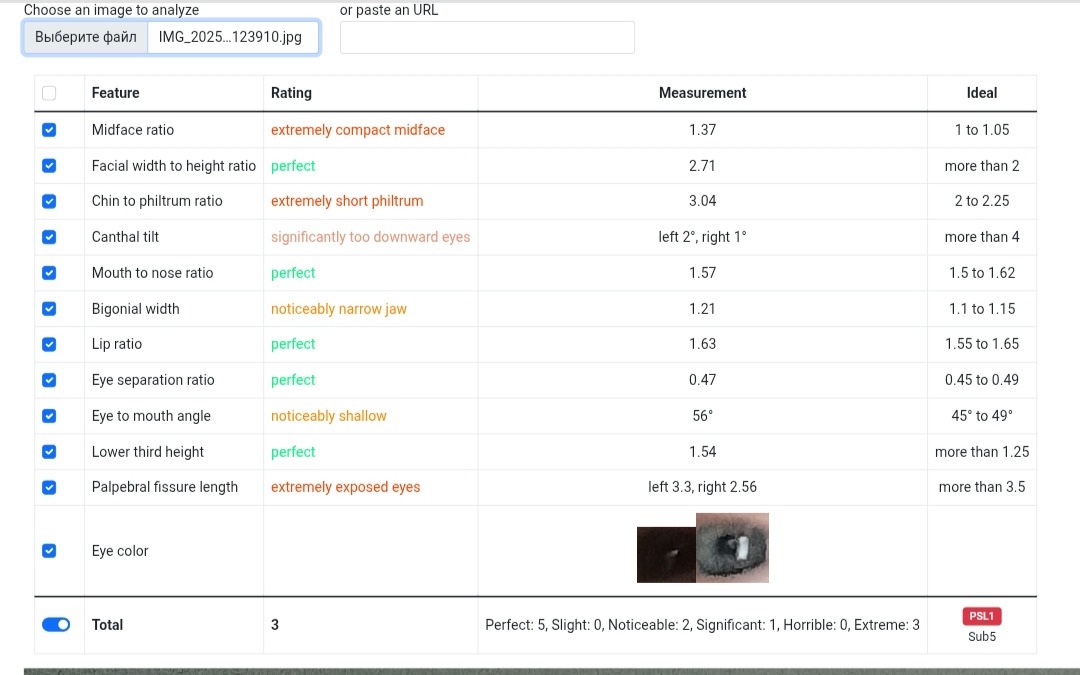Toggle the select-all checkbox in header
Image resolution: width=1080 pixels, height=675 pixels.
(x=49, y=93)
